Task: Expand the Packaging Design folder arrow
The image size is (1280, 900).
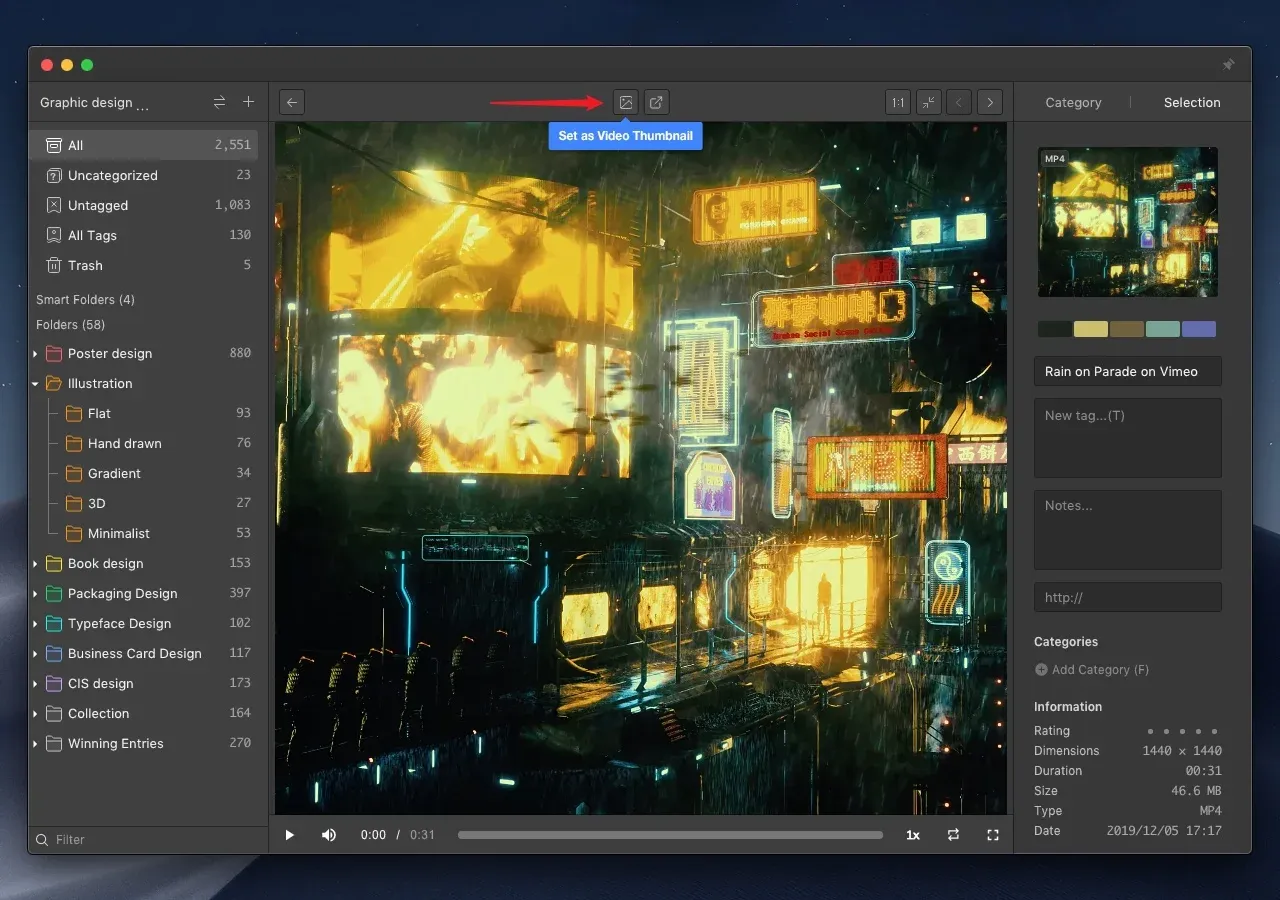Action: click(36, 594)
